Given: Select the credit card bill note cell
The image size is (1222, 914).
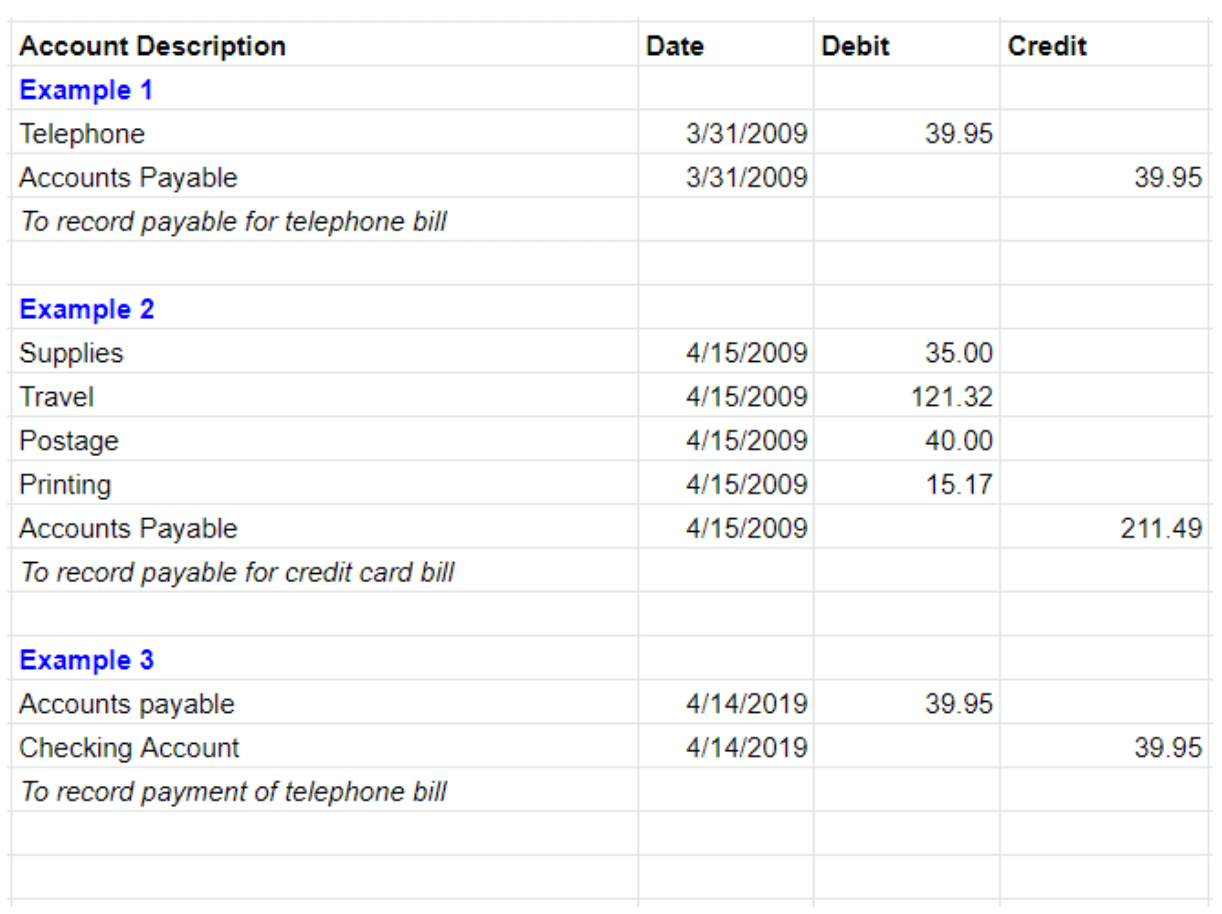Looking at the screenshot, I should pyautogui.click(x=237, y=572).
